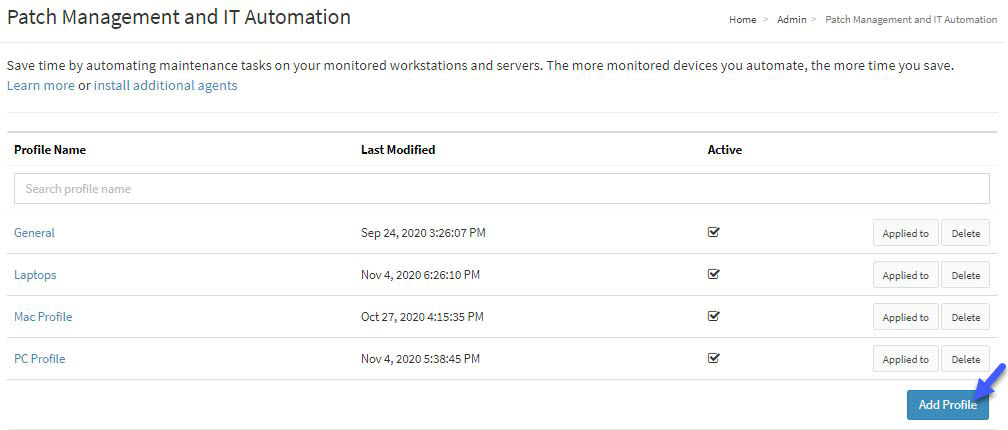Follow the install additional agents link
Image resolution: width=1008 pixels, height=430 pixels.
coord(165,85)
